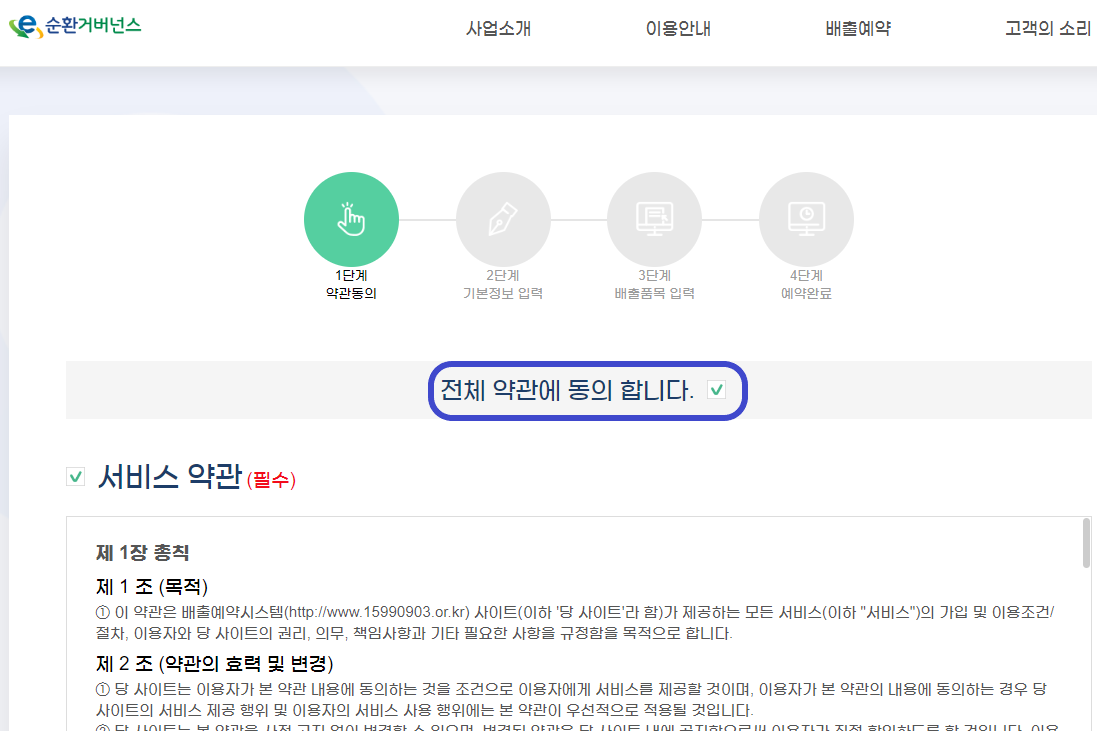This screenshot has height=731, width=1097.
Task: Click the Step 4 예약완료 clock-monitor icon
Action: pyautogui.click(x=806, y=218)
